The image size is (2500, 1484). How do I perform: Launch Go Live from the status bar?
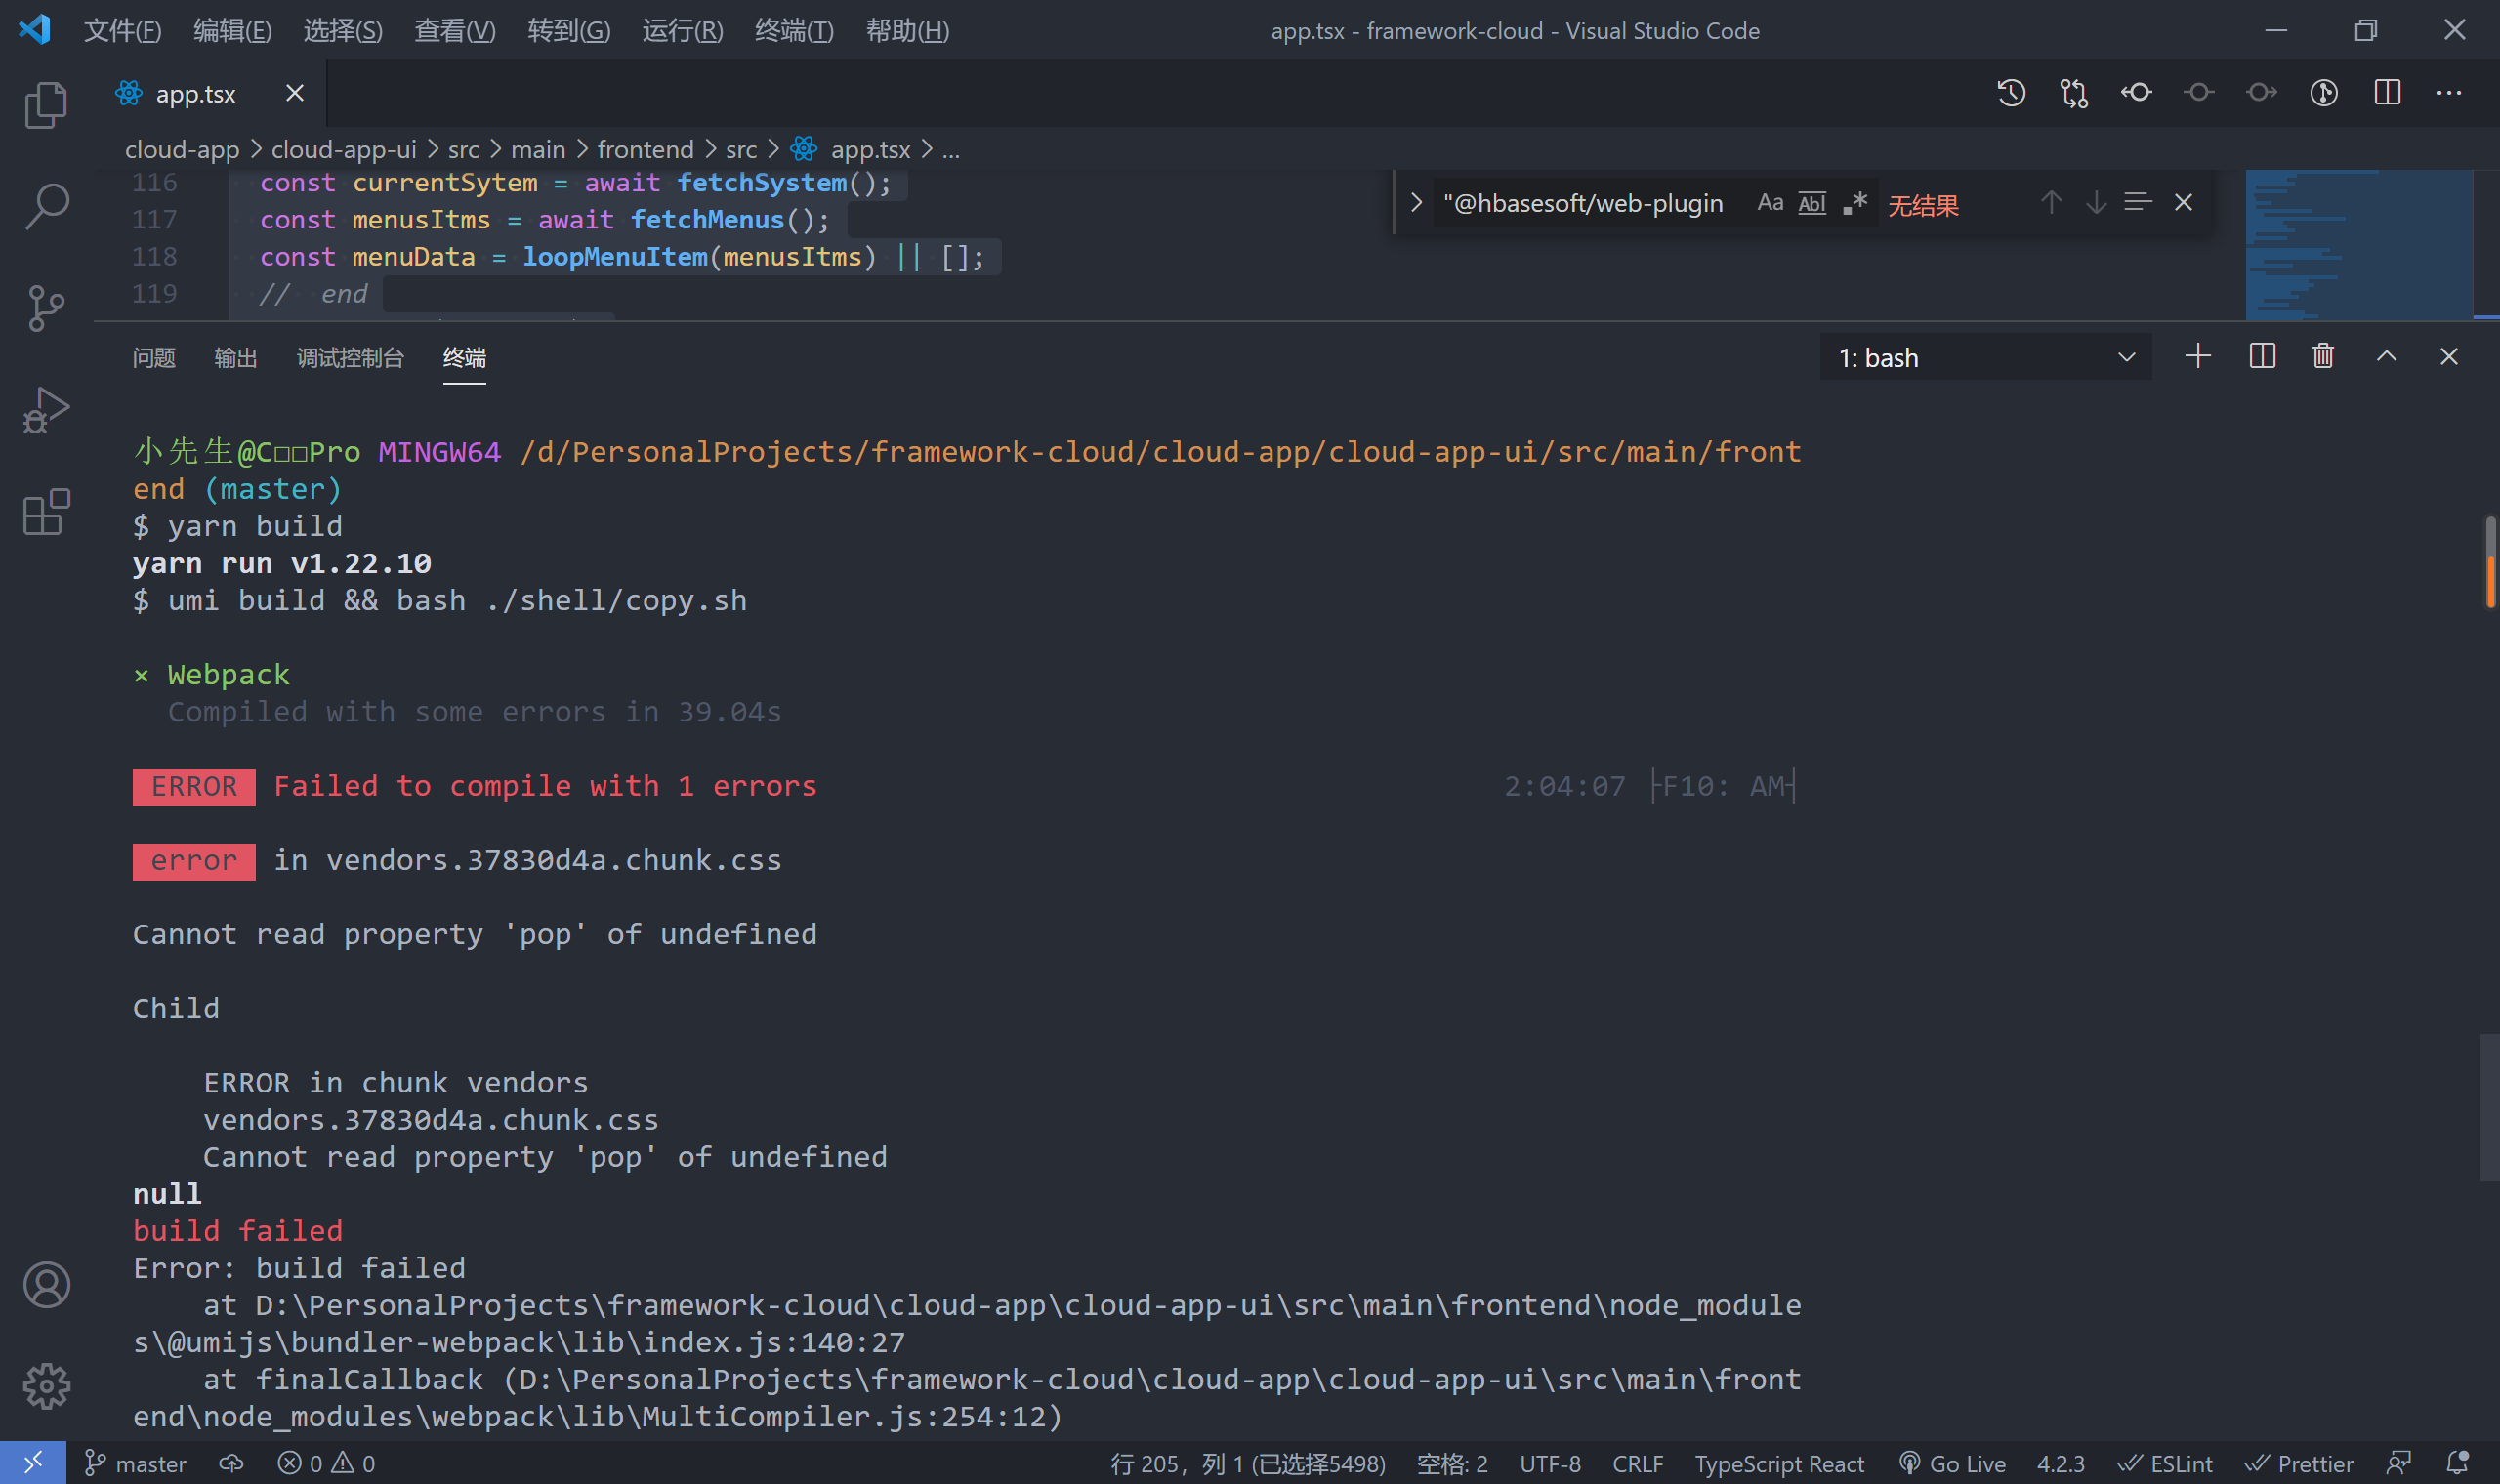tap(1952, 1462)
